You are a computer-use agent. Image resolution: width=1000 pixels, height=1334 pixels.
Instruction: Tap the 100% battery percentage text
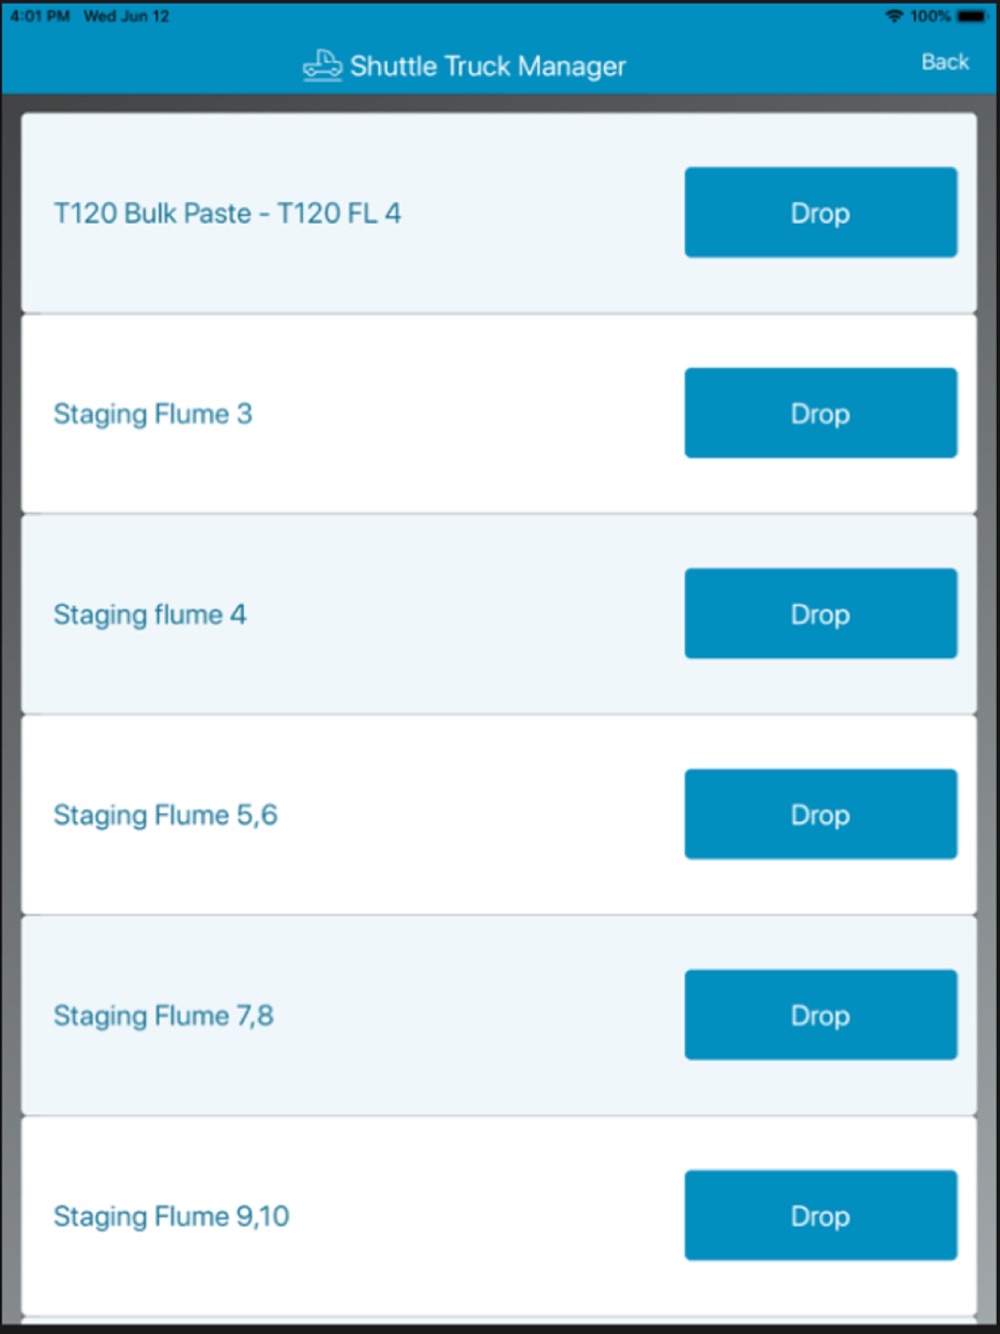point(930,16)
